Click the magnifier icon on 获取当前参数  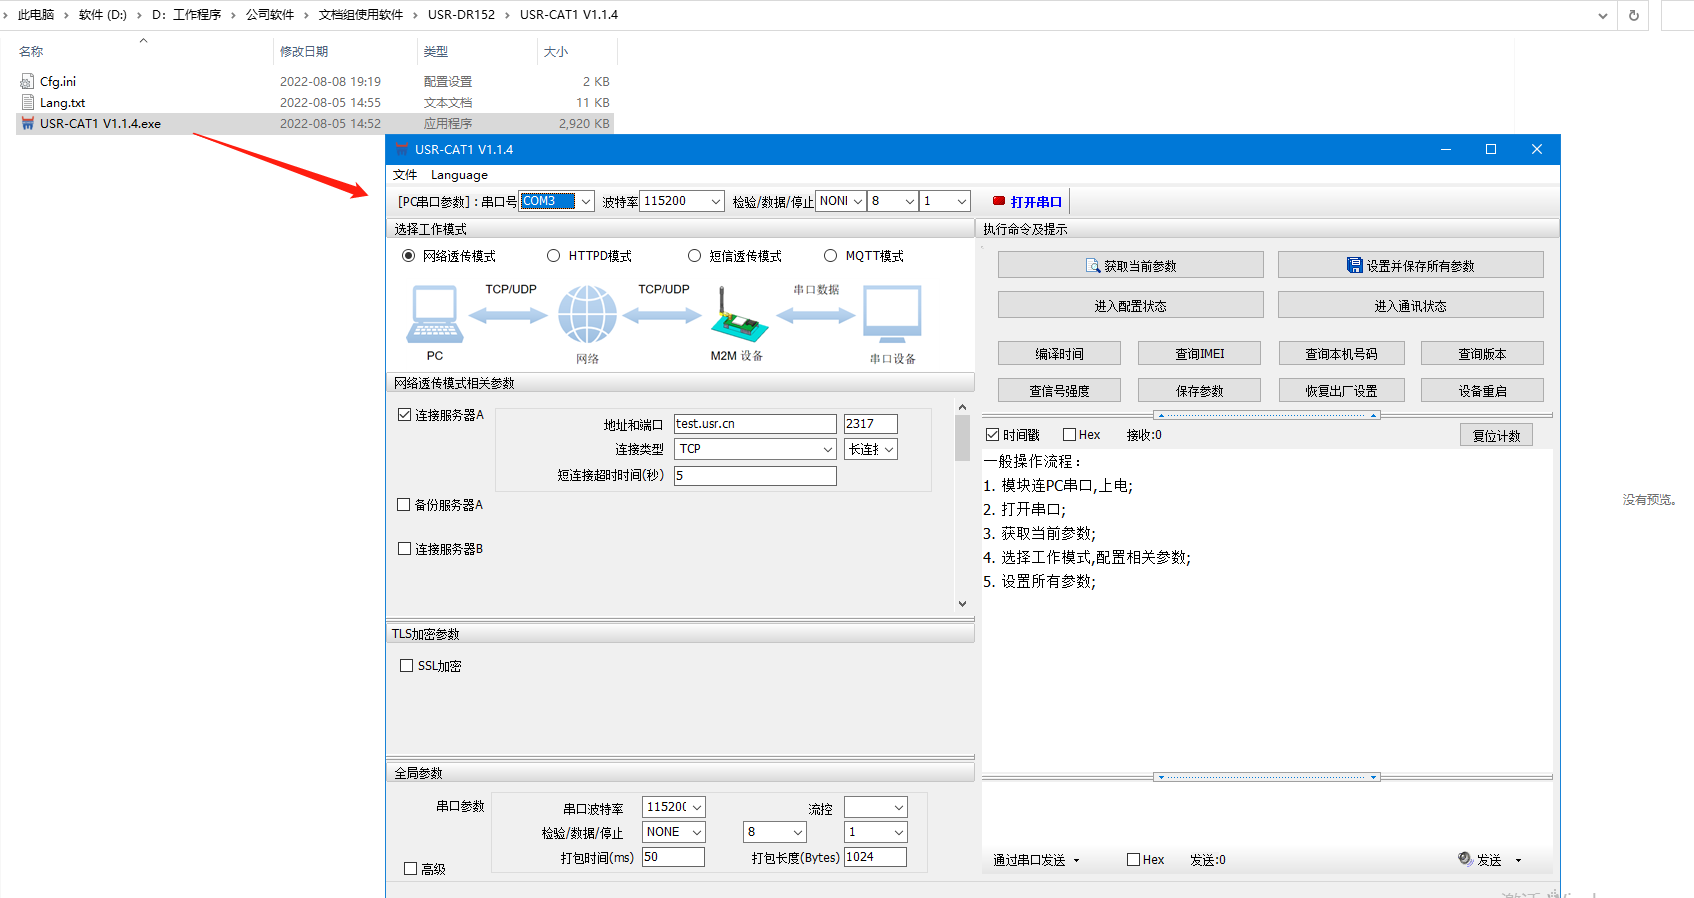(x=1093, y=266)
